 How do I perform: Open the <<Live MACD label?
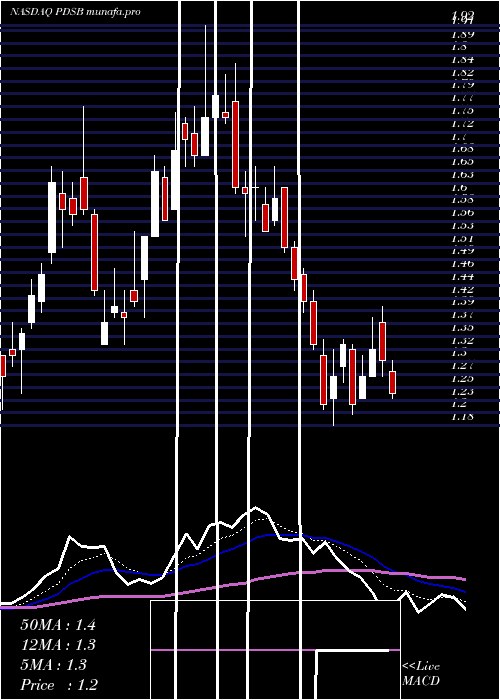[x=421, y=673]
